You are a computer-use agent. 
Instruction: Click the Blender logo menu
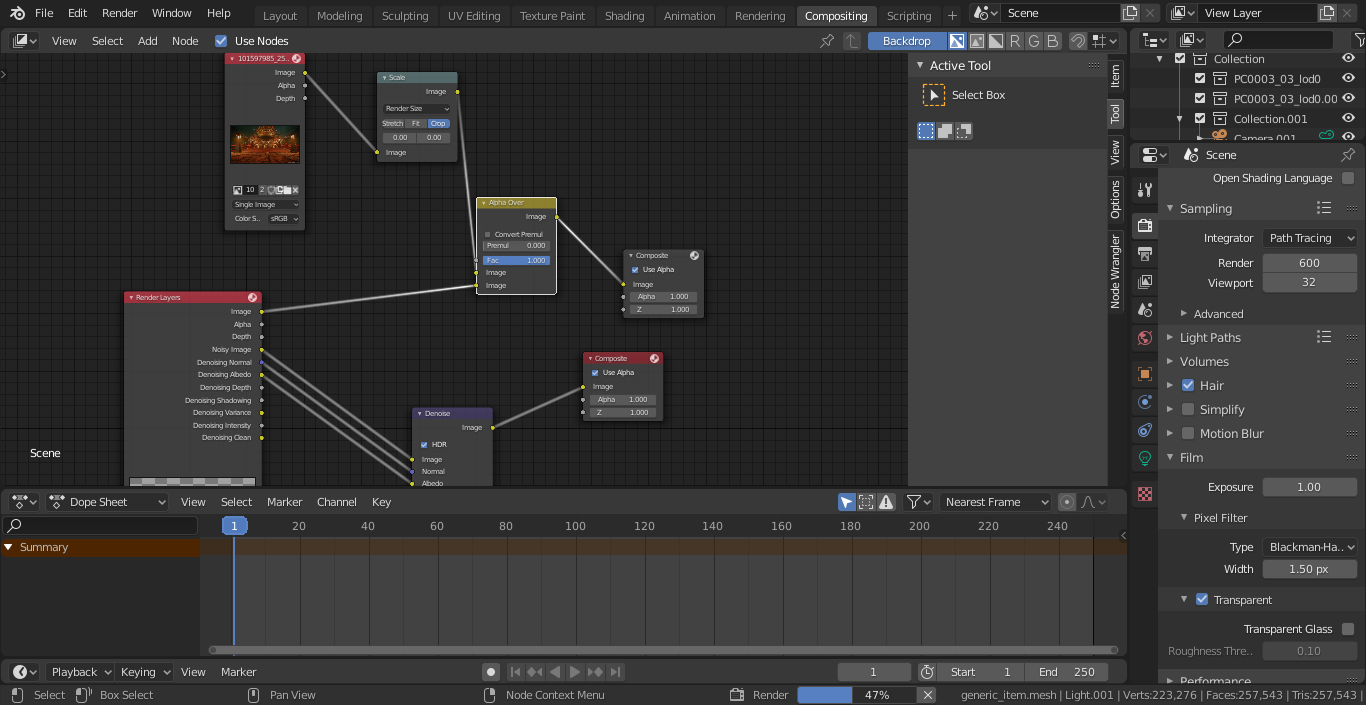[x=17, y=13]
